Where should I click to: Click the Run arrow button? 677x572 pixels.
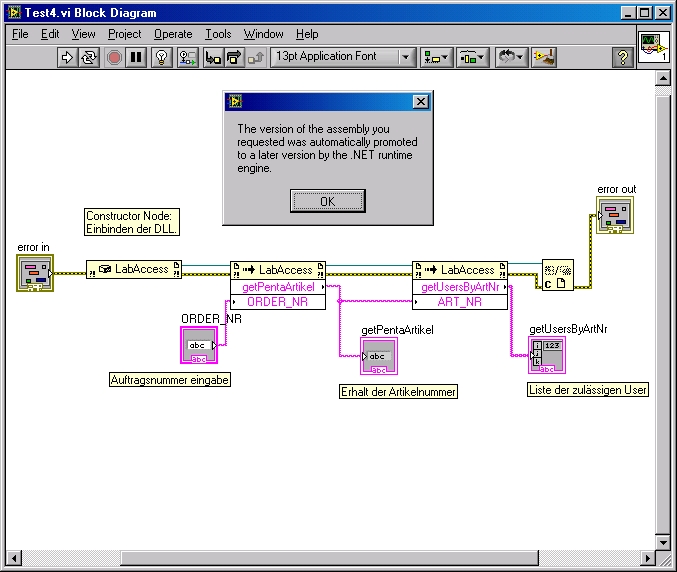(x=67, y=57)
